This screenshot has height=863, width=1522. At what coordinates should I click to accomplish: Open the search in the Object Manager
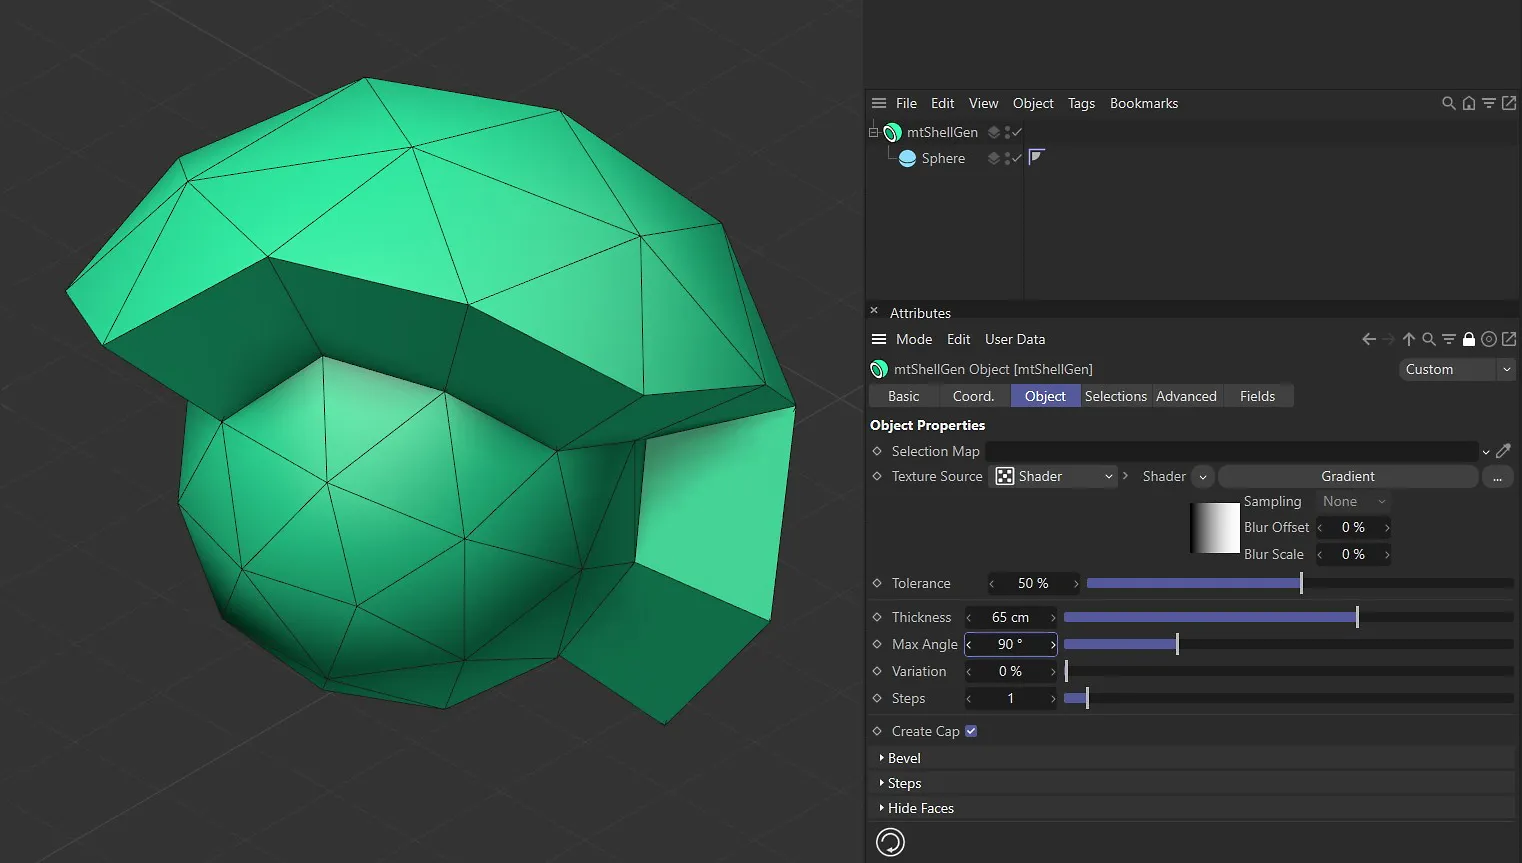click(x=1448, y=103)
